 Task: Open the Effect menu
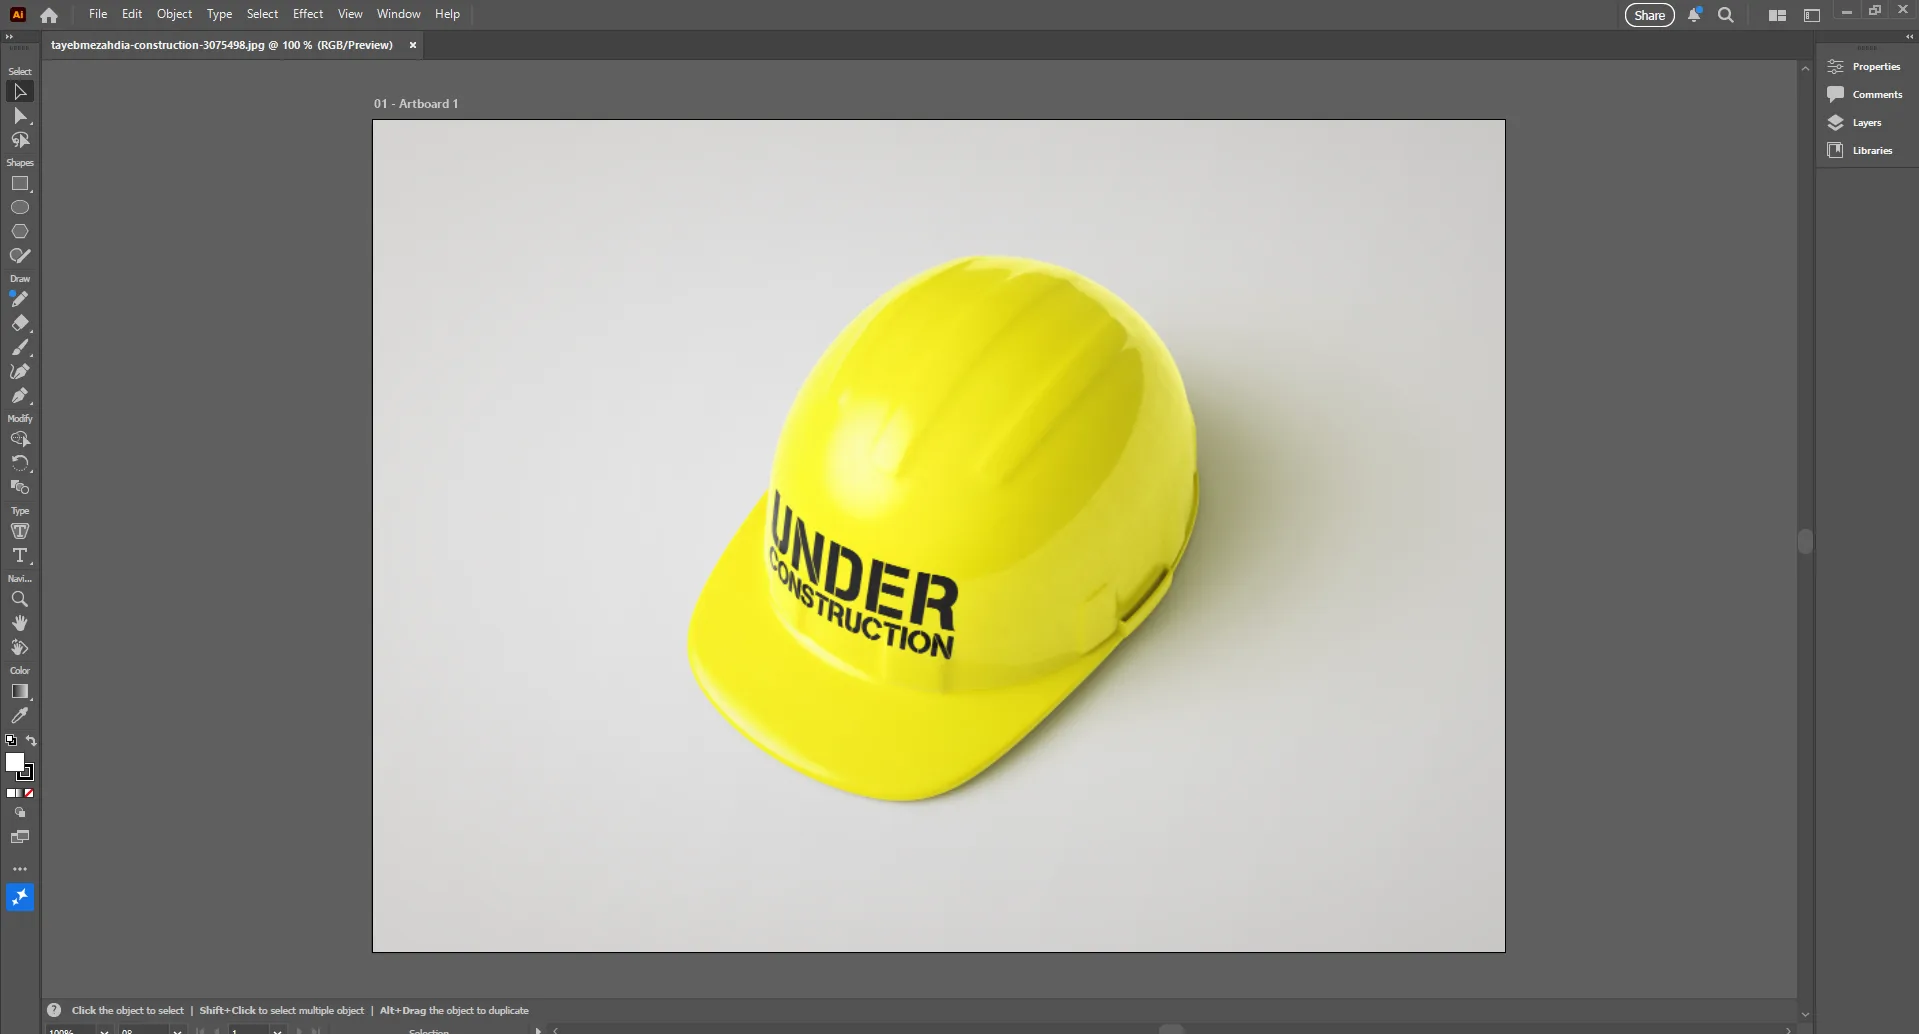(307, 14)
